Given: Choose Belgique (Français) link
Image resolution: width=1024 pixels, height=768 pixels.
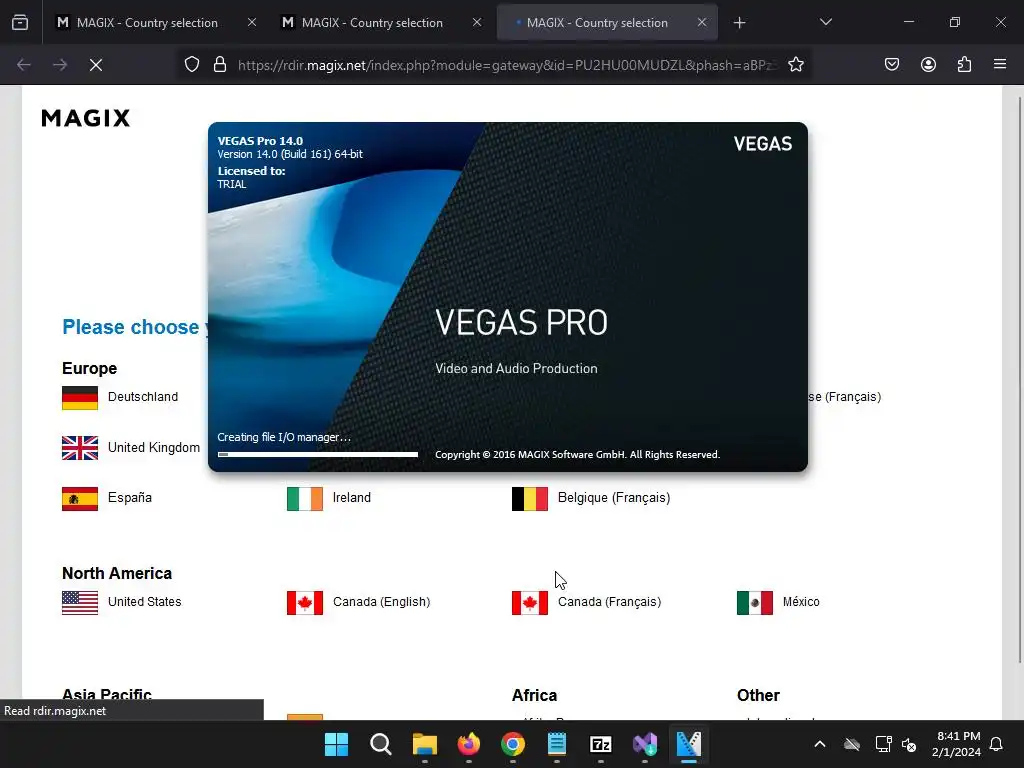Looking at the screenshot, I should point(614,498).
